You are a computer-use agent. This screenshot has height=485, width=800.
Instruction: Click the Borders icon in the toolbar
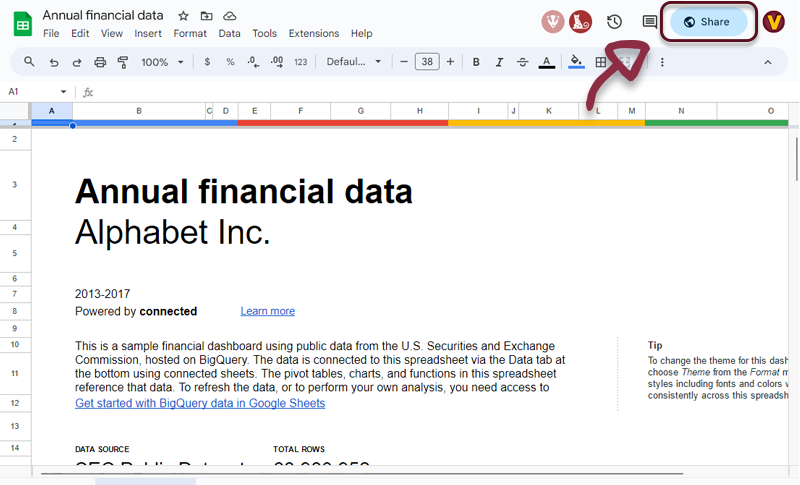pyautogui.click(x=601, y=62)
